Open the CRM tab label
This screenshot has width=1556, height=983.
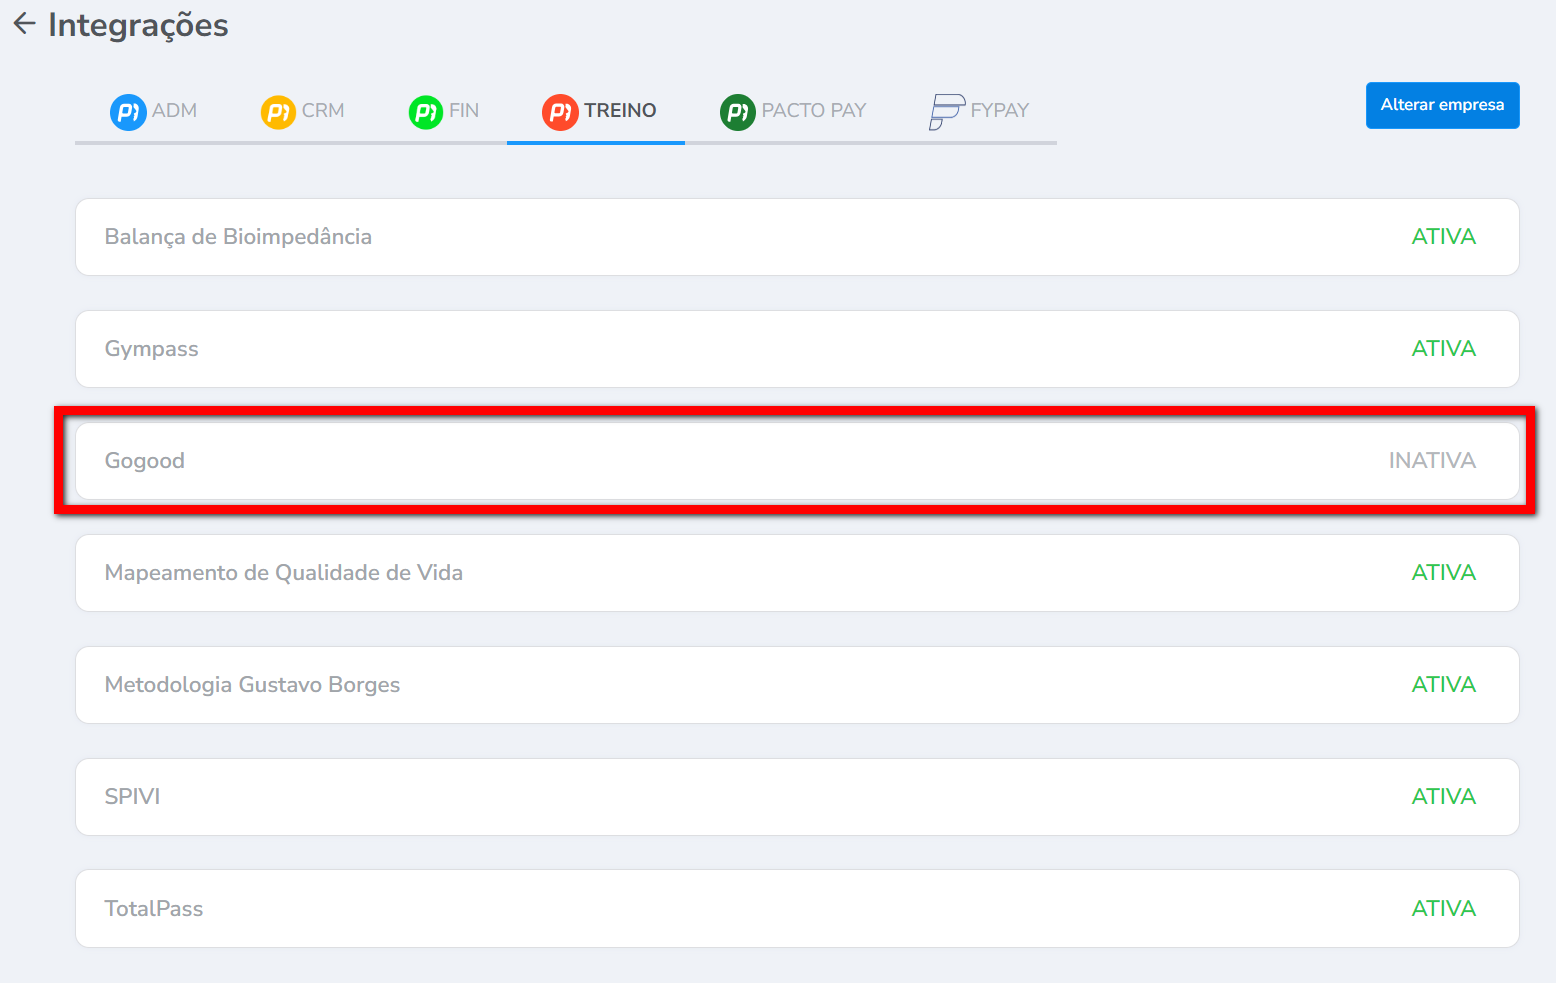tap(323, 111)
